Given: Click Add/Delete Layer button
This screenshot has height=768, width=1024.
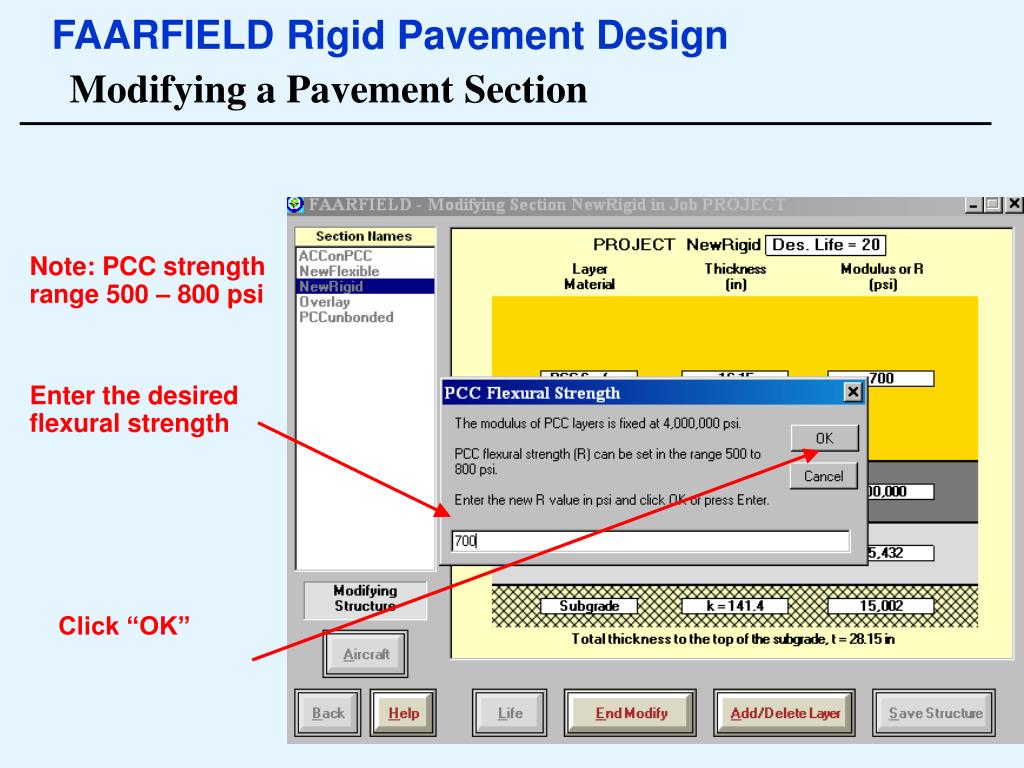Looking at the screenshot, I should point(785,713).
